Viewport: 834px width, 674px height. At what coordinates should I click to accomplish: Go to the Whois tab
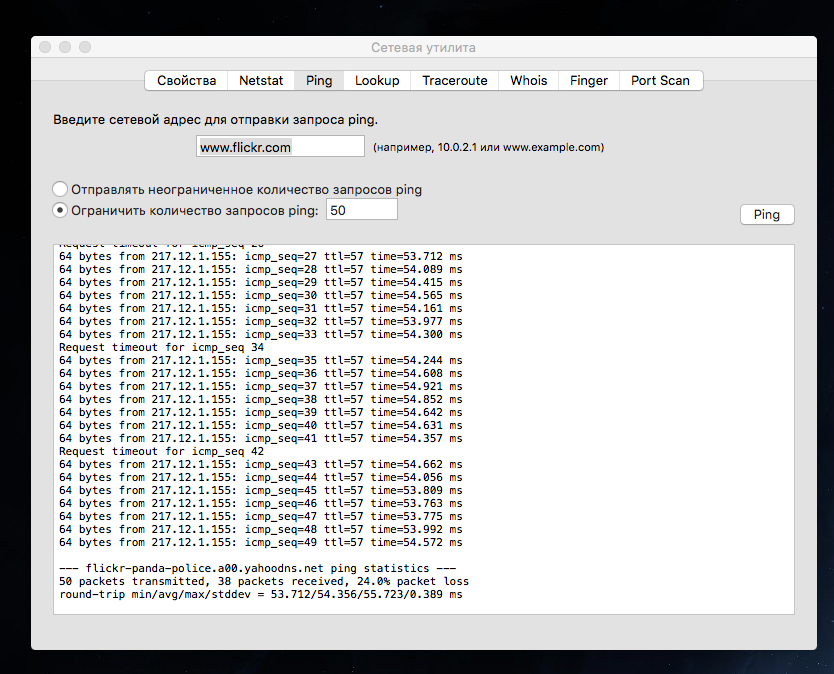coord(529,81)
